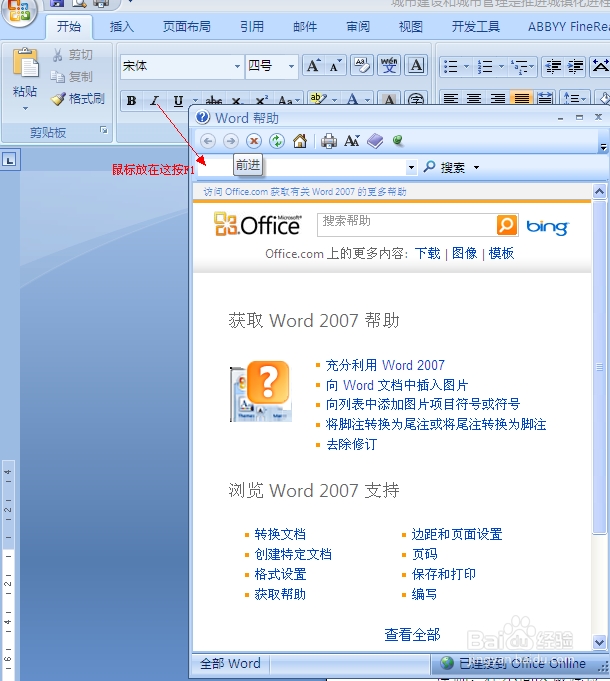Click the Decrease Indent icon
Image resolution: width=610 pixels, height=681 pixels.
[x=553, y=66]
